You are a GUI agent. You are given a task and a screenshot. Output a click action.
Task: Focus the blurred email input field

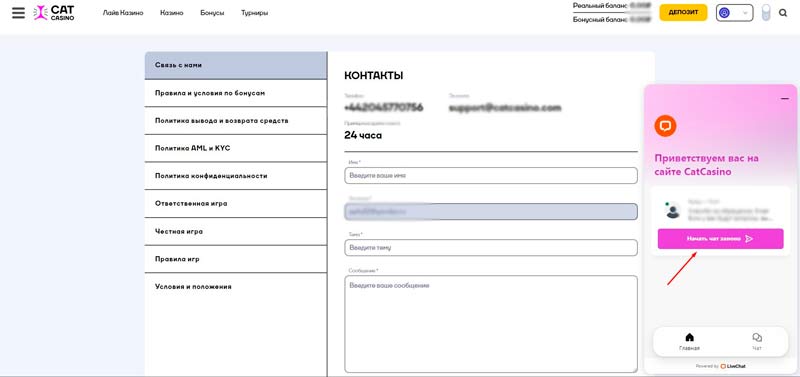pos(491,212)
